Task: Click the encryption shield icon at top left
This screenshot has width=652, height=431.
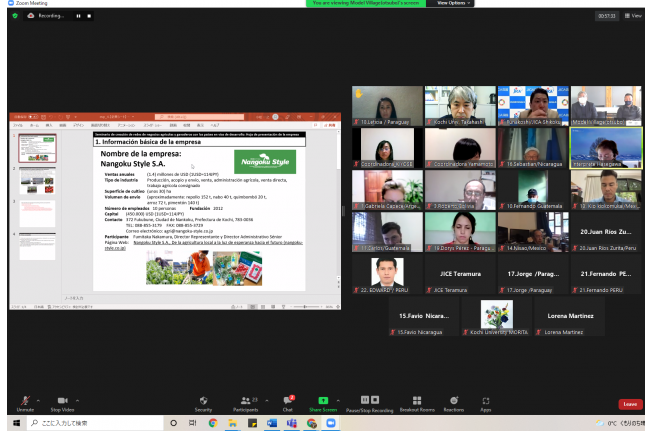Action: [x=15, y=16]
